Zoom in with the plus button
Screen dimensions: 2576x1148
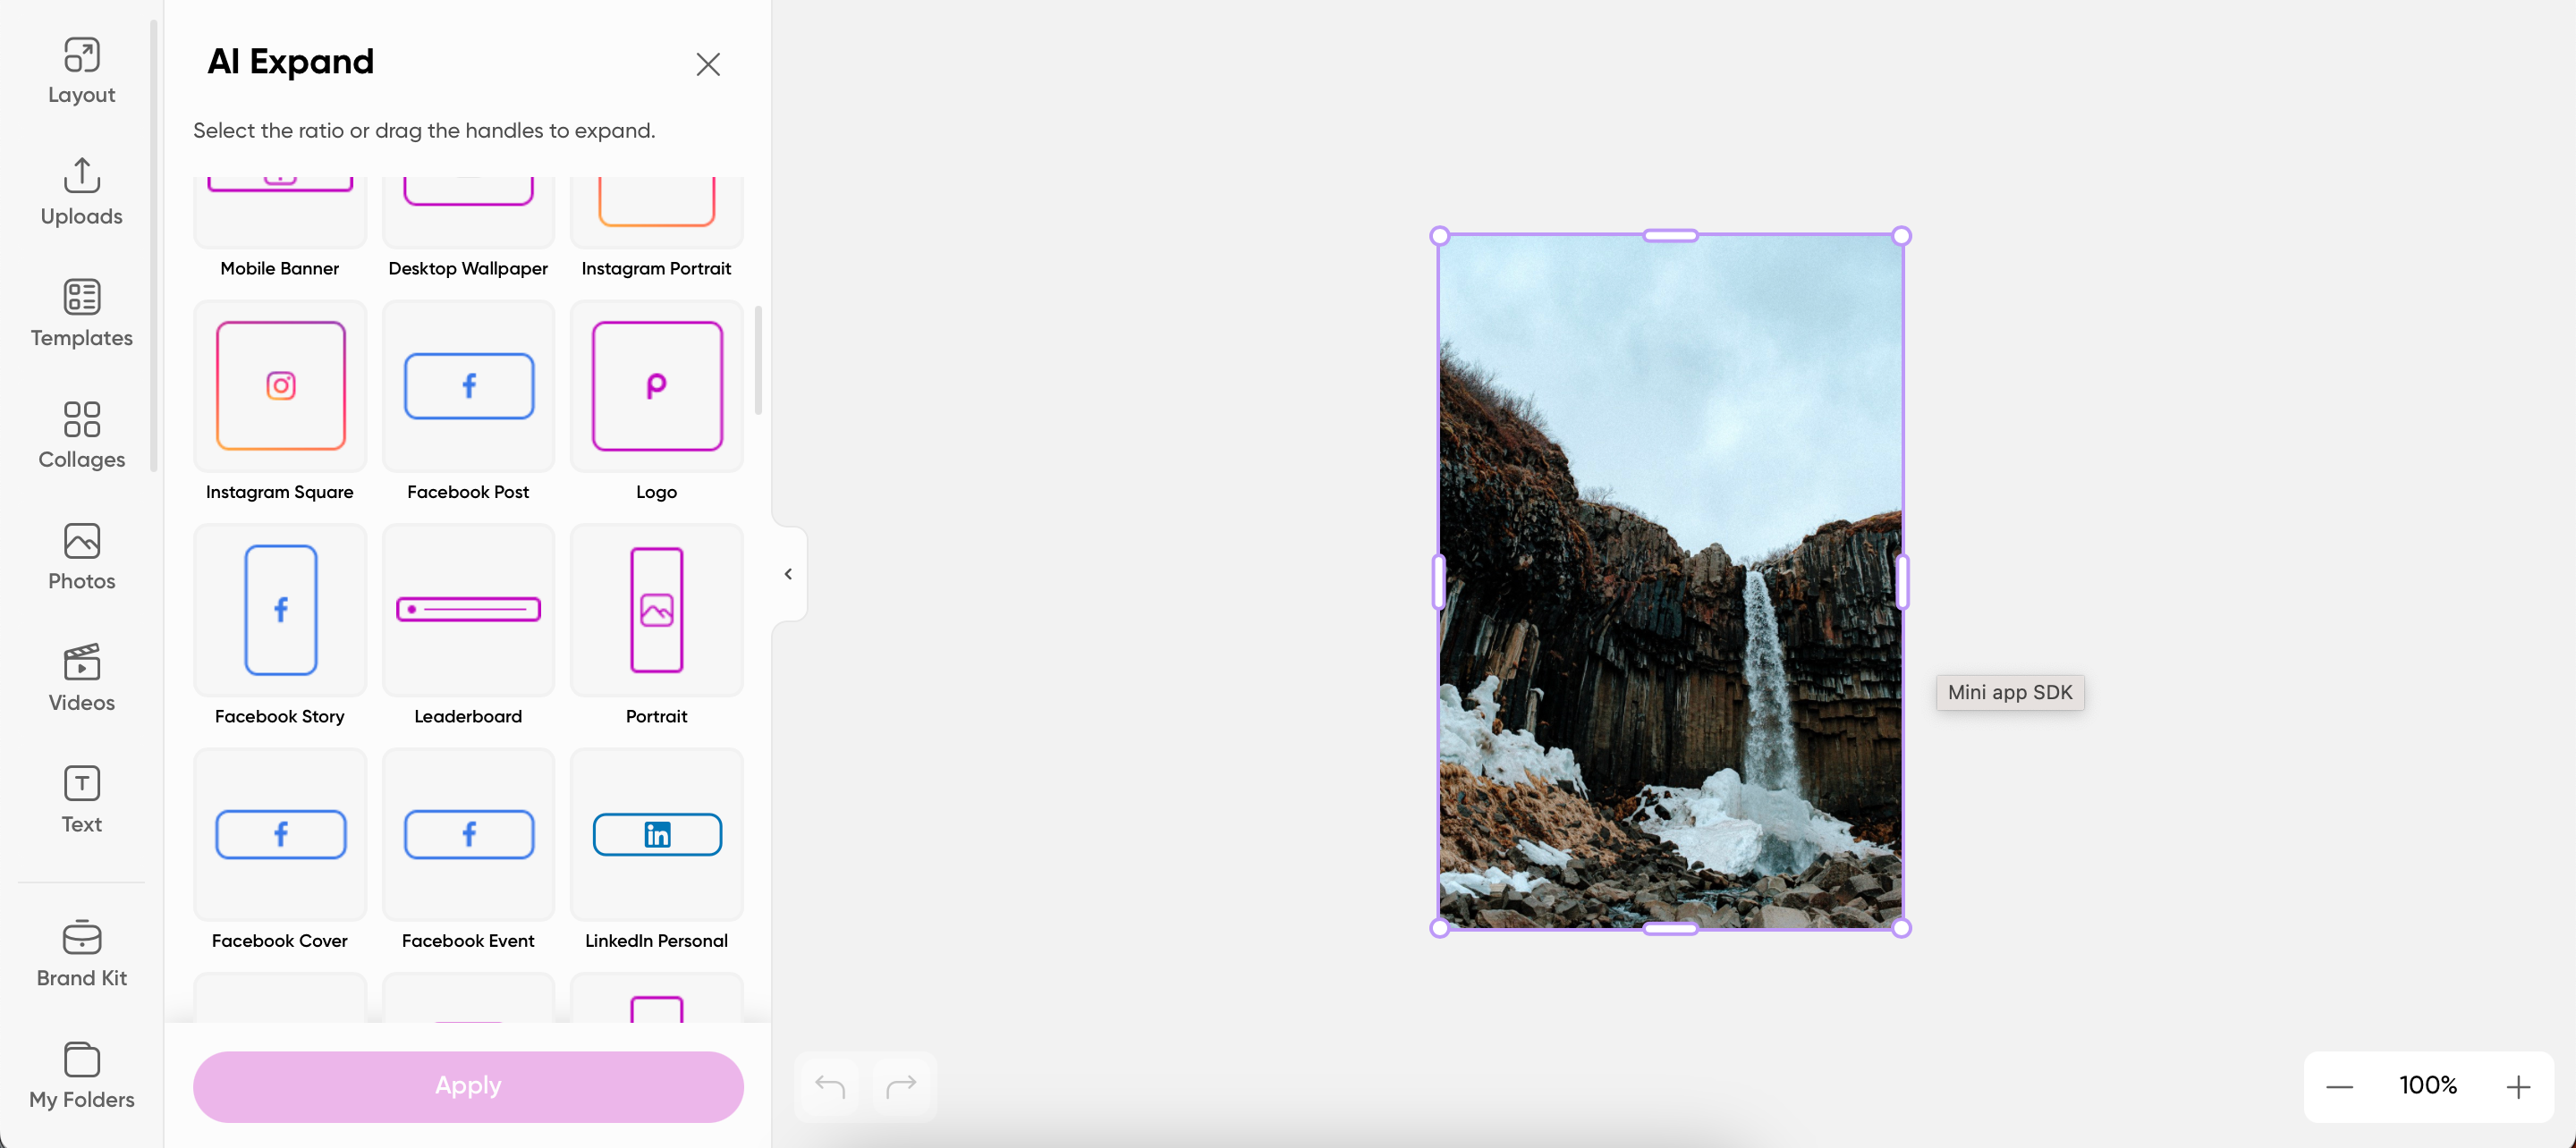[x=2518, y=1087]
